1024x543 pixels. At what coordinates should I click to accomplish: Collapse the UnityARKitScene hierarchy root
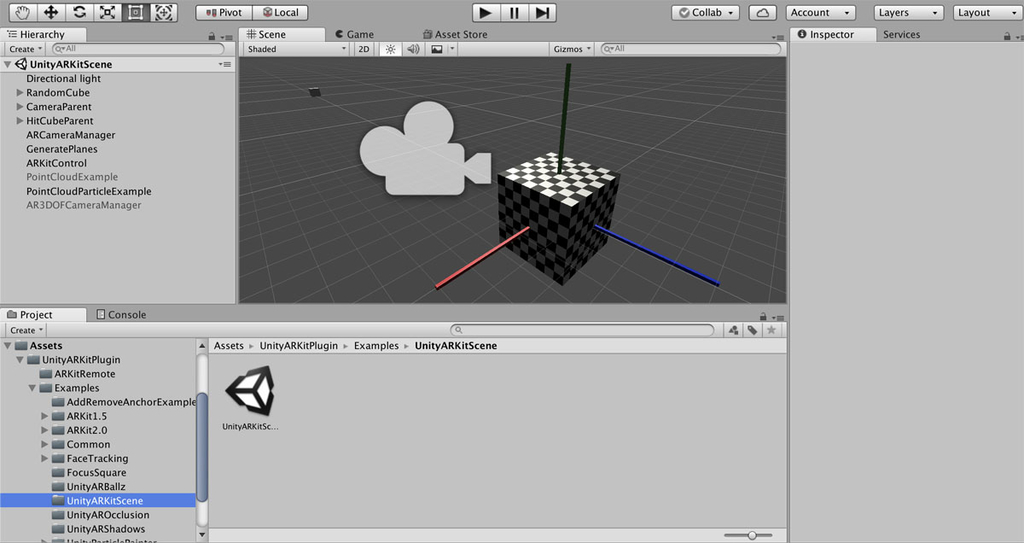pos(8,64)
